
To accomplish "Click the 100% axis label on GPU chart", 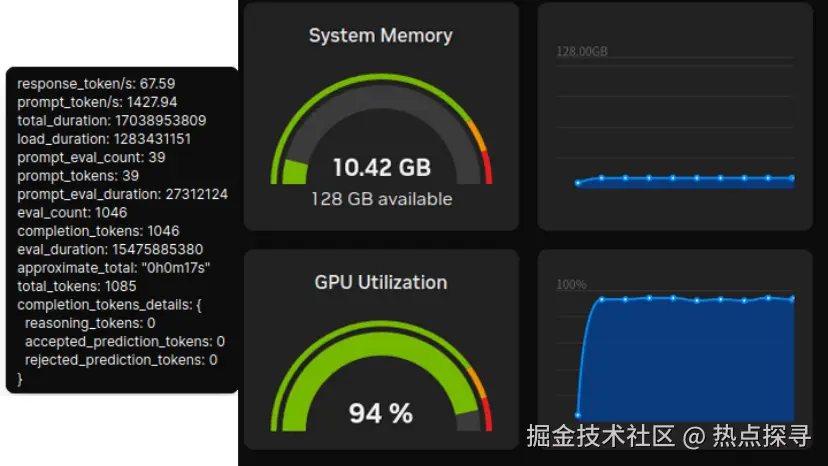I will (571, 285).
